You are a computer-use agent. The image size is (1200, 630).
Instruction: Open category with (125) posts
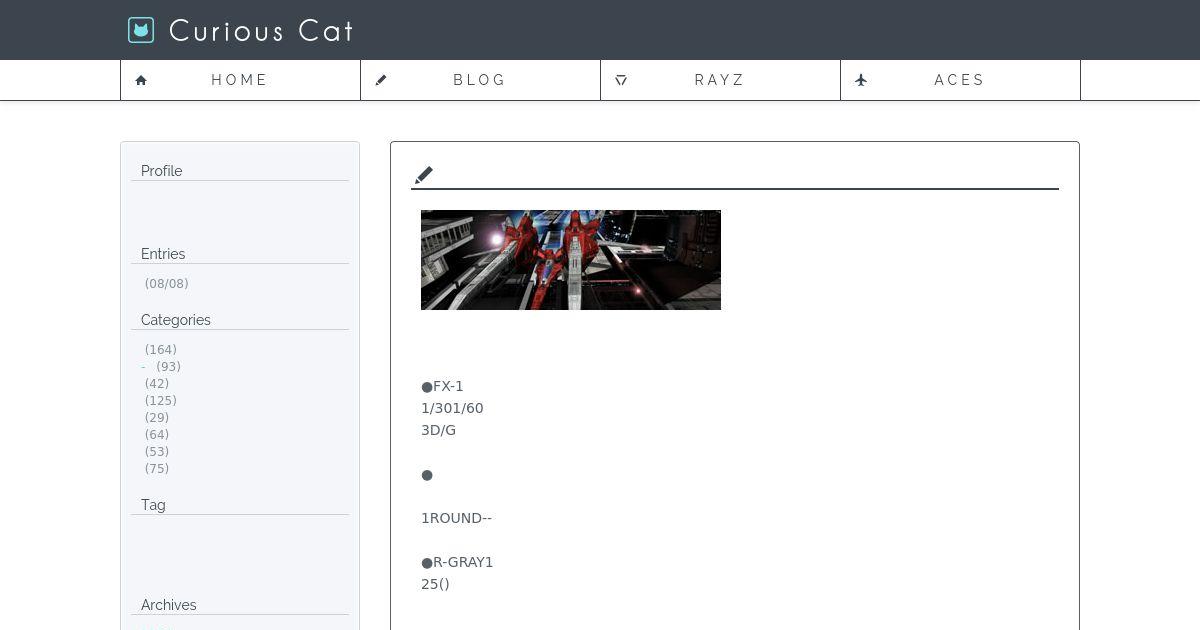[x=161, y=401]
